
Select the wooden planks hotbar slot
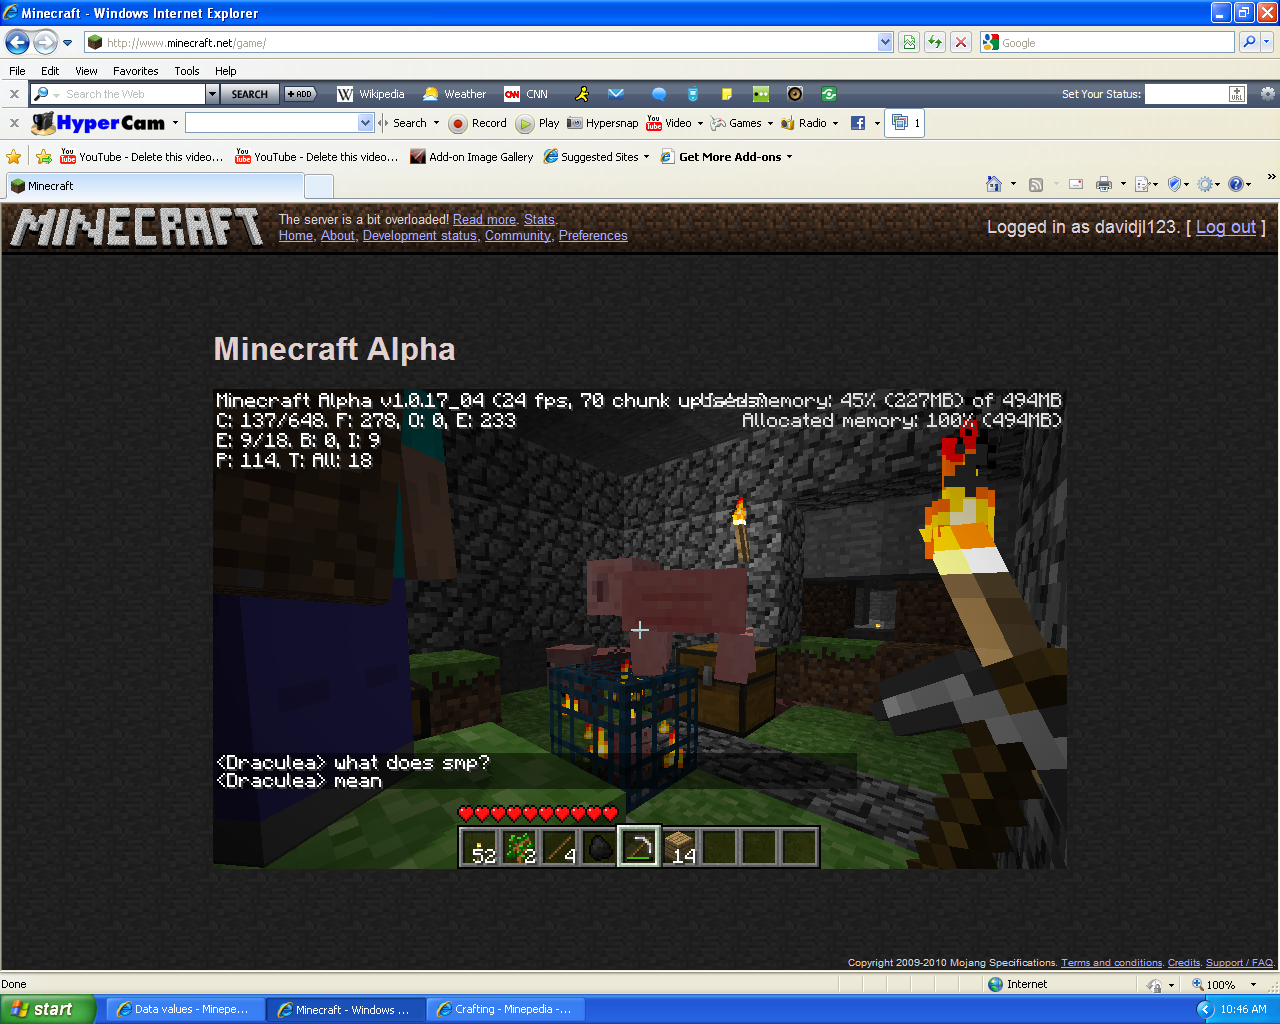[x=679, y=847]
